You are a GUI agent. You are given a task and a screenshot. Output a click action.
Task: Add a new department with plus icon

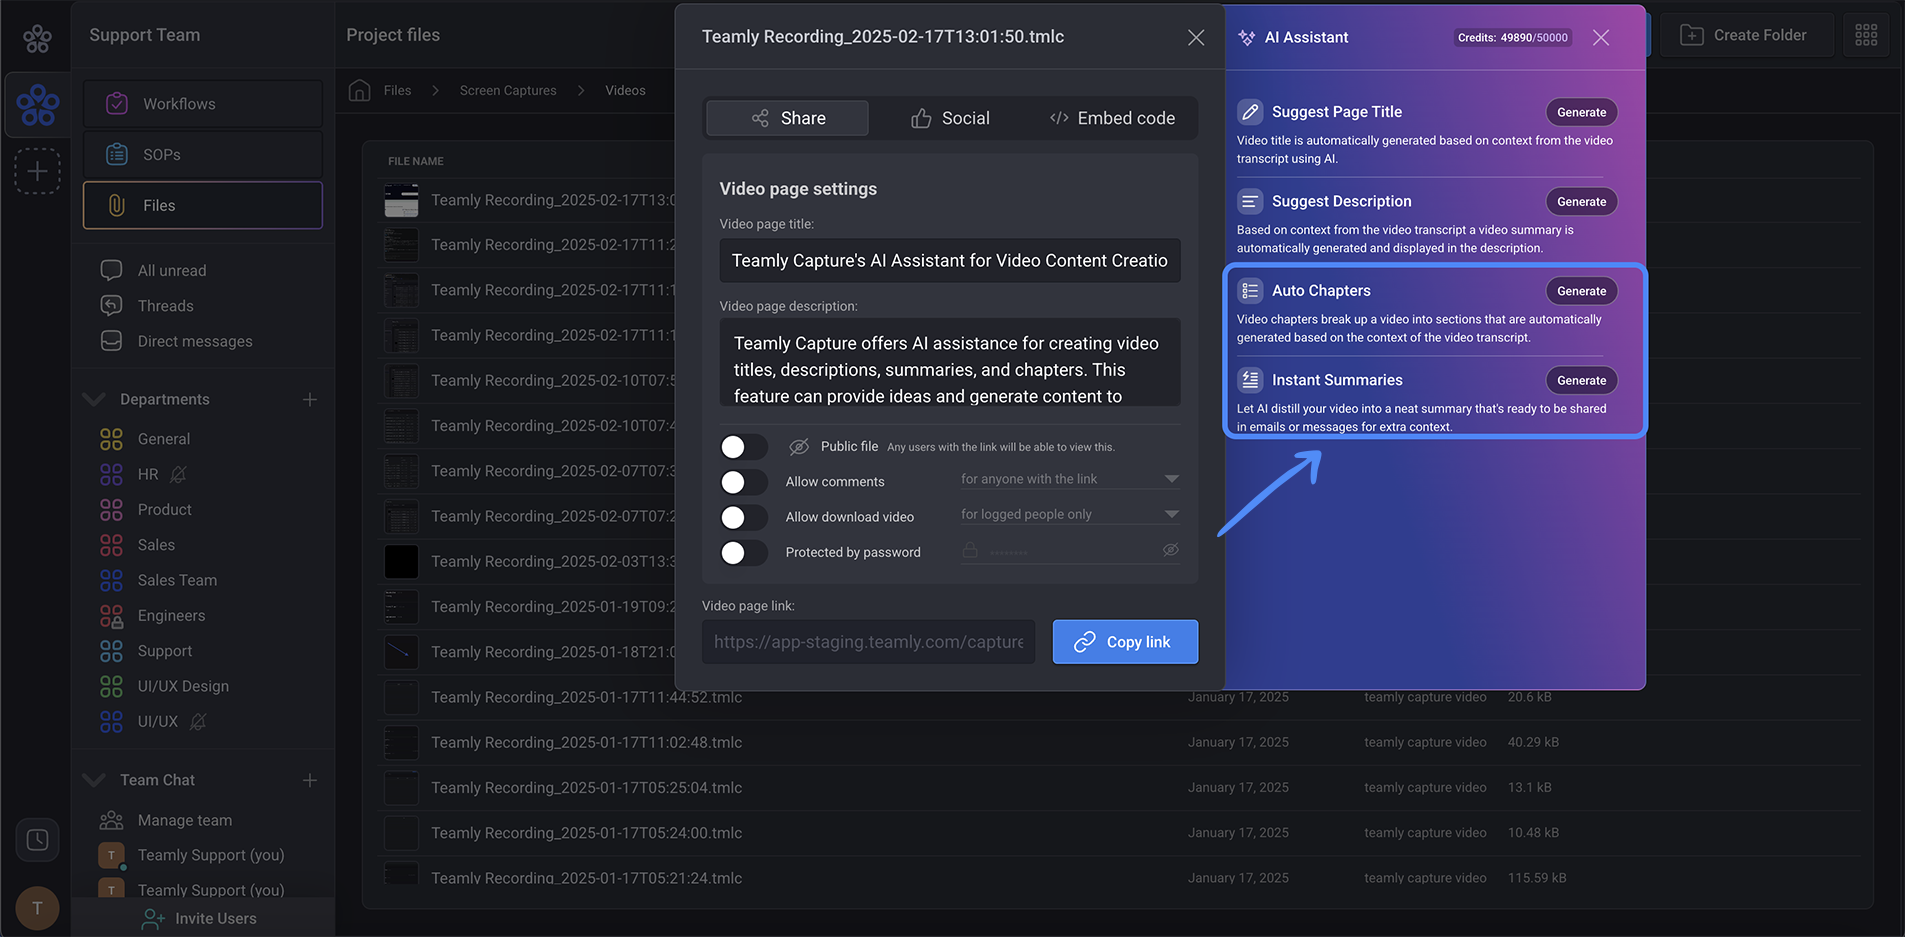[310, 399]
